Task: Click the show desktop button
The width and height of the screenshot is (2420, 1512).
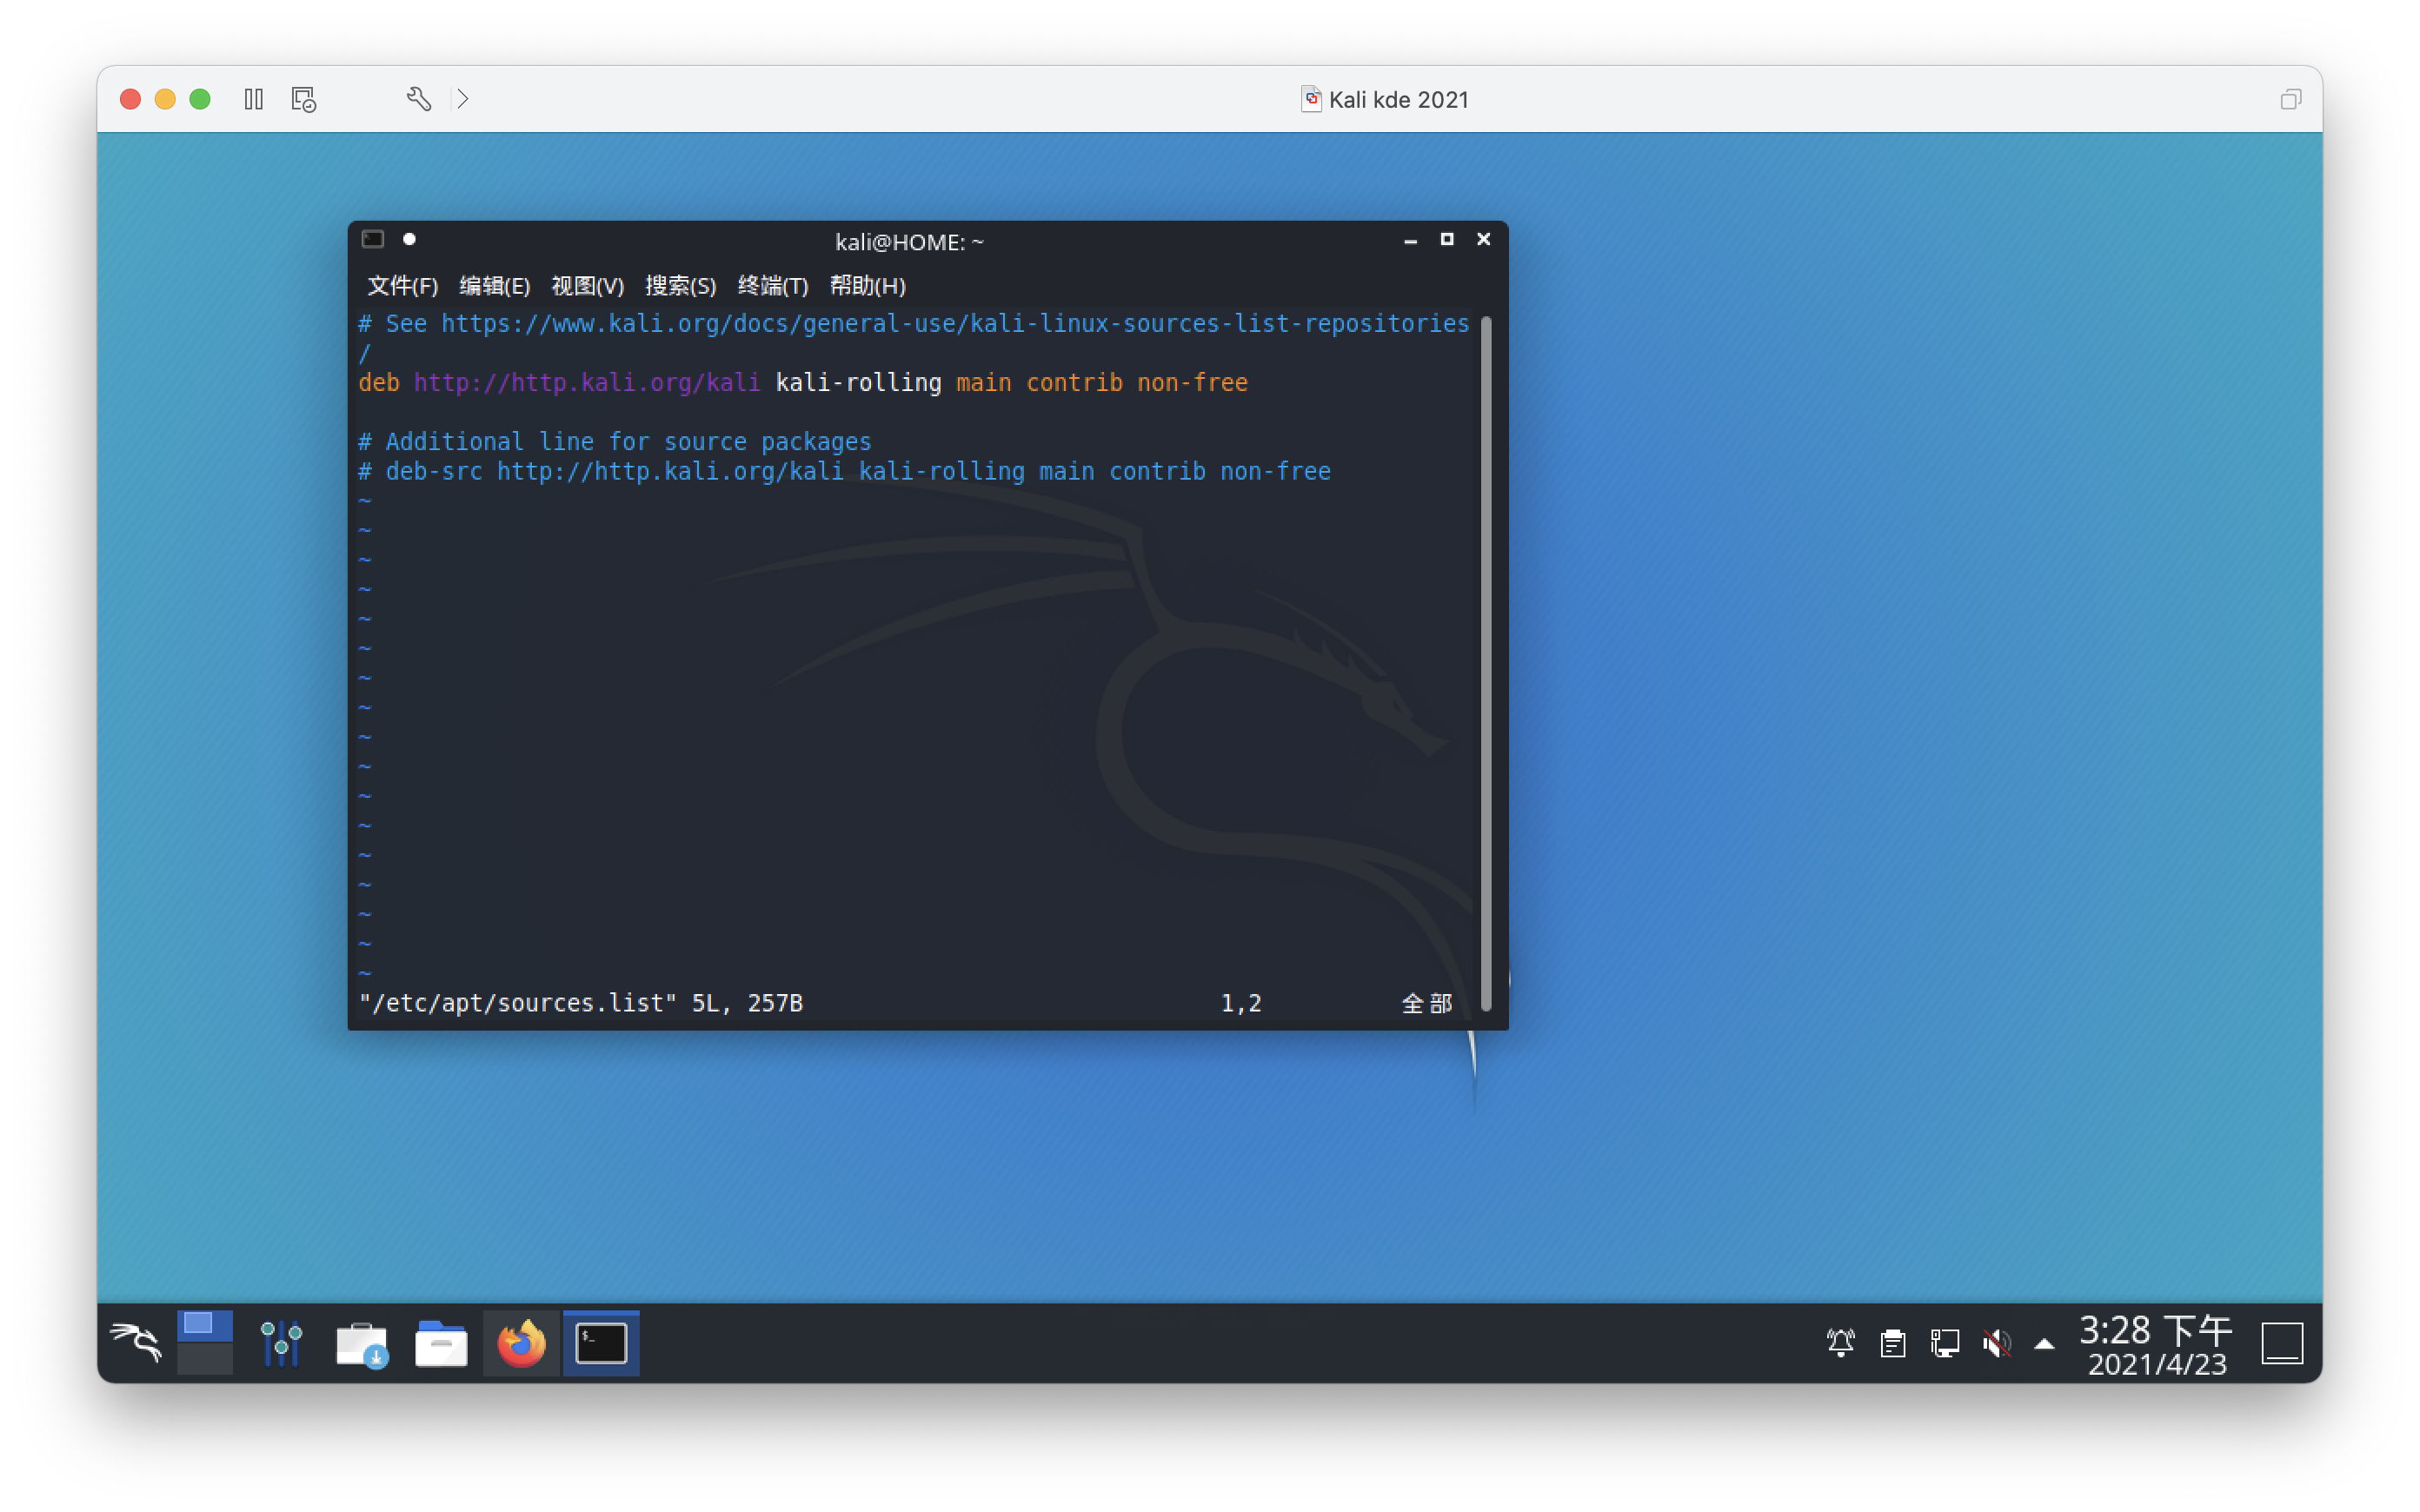Action: [2283, 1343]
